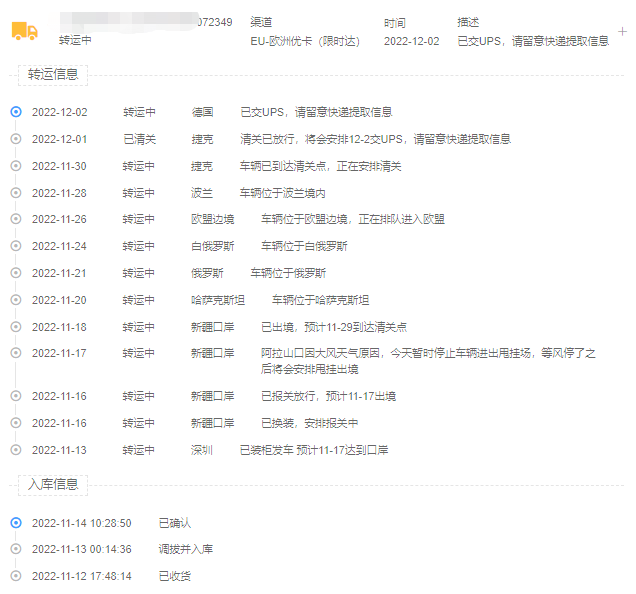
Task: Click the timeline dot for 已报关放行
Action: pyautogui.click(x=16, y=396)
